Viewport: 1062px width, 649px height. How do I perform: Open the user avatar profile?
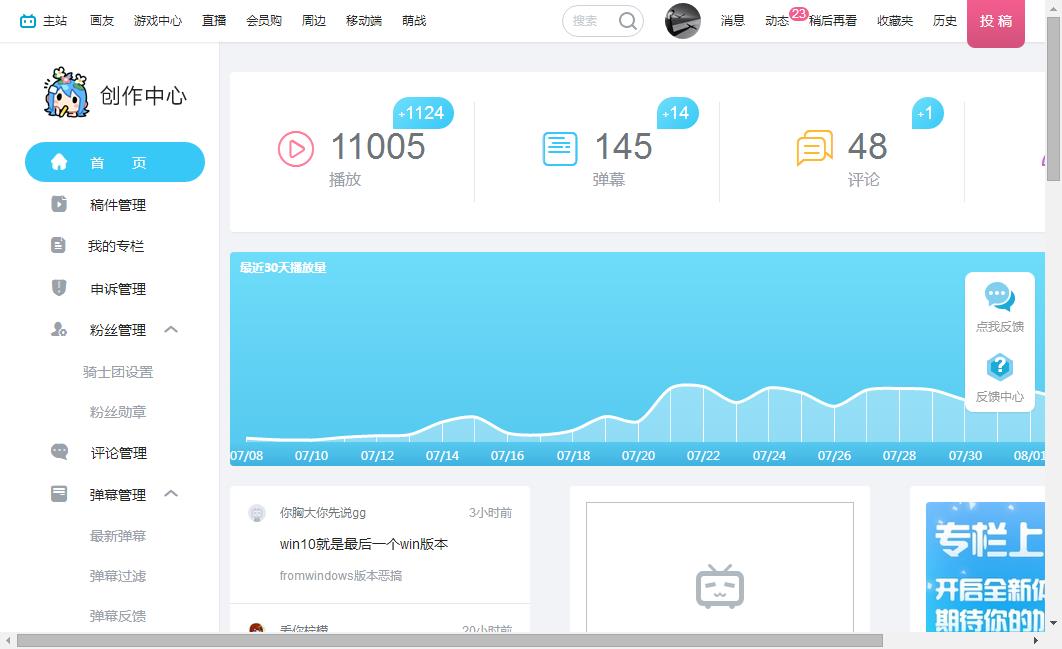coord(683,21)
